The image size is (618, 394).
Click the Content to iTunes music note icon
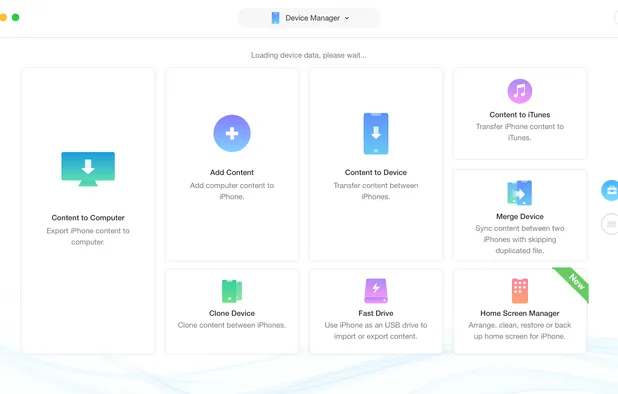[x=519, y=91]
